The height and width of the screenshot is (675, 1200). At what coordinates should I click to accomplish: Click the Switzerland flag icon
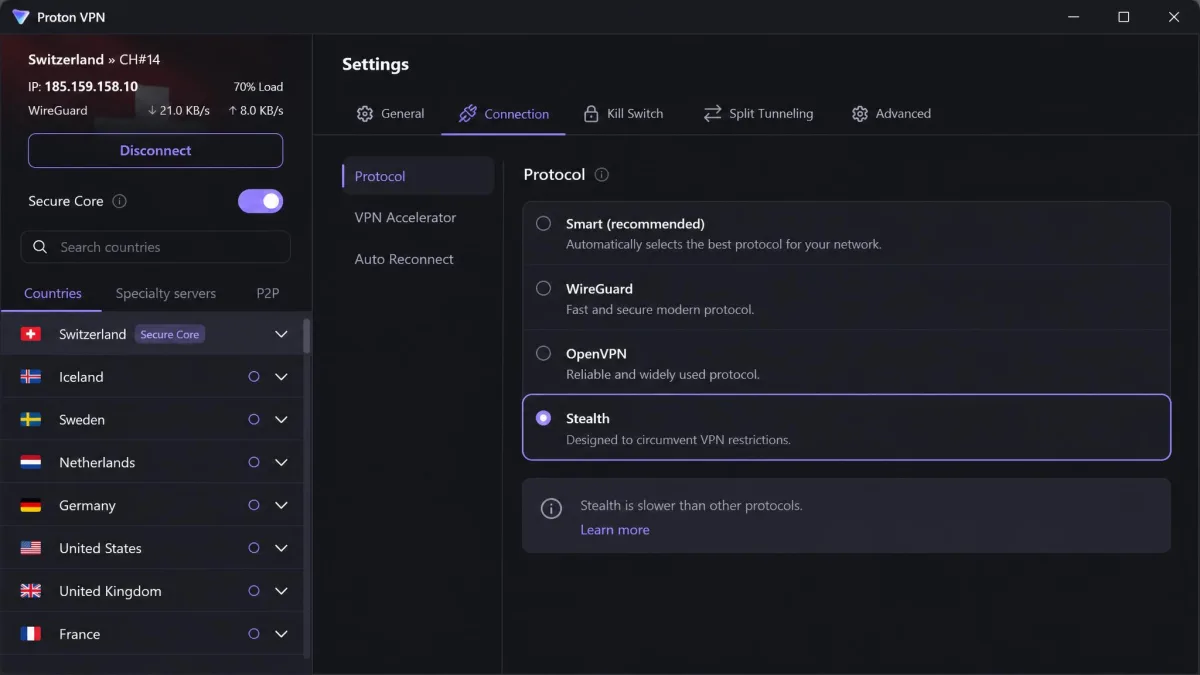click(x=31, y=334)
